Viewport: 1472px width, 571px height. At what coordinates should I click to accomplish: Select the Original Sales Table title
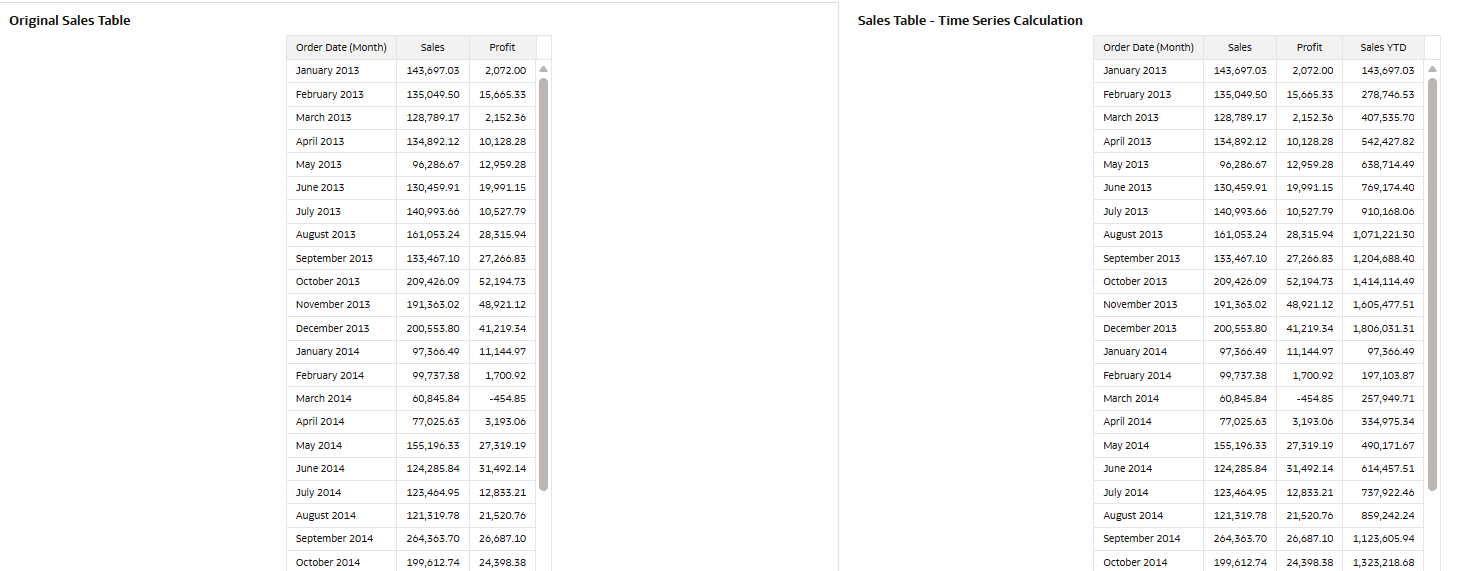pos(70,20)
